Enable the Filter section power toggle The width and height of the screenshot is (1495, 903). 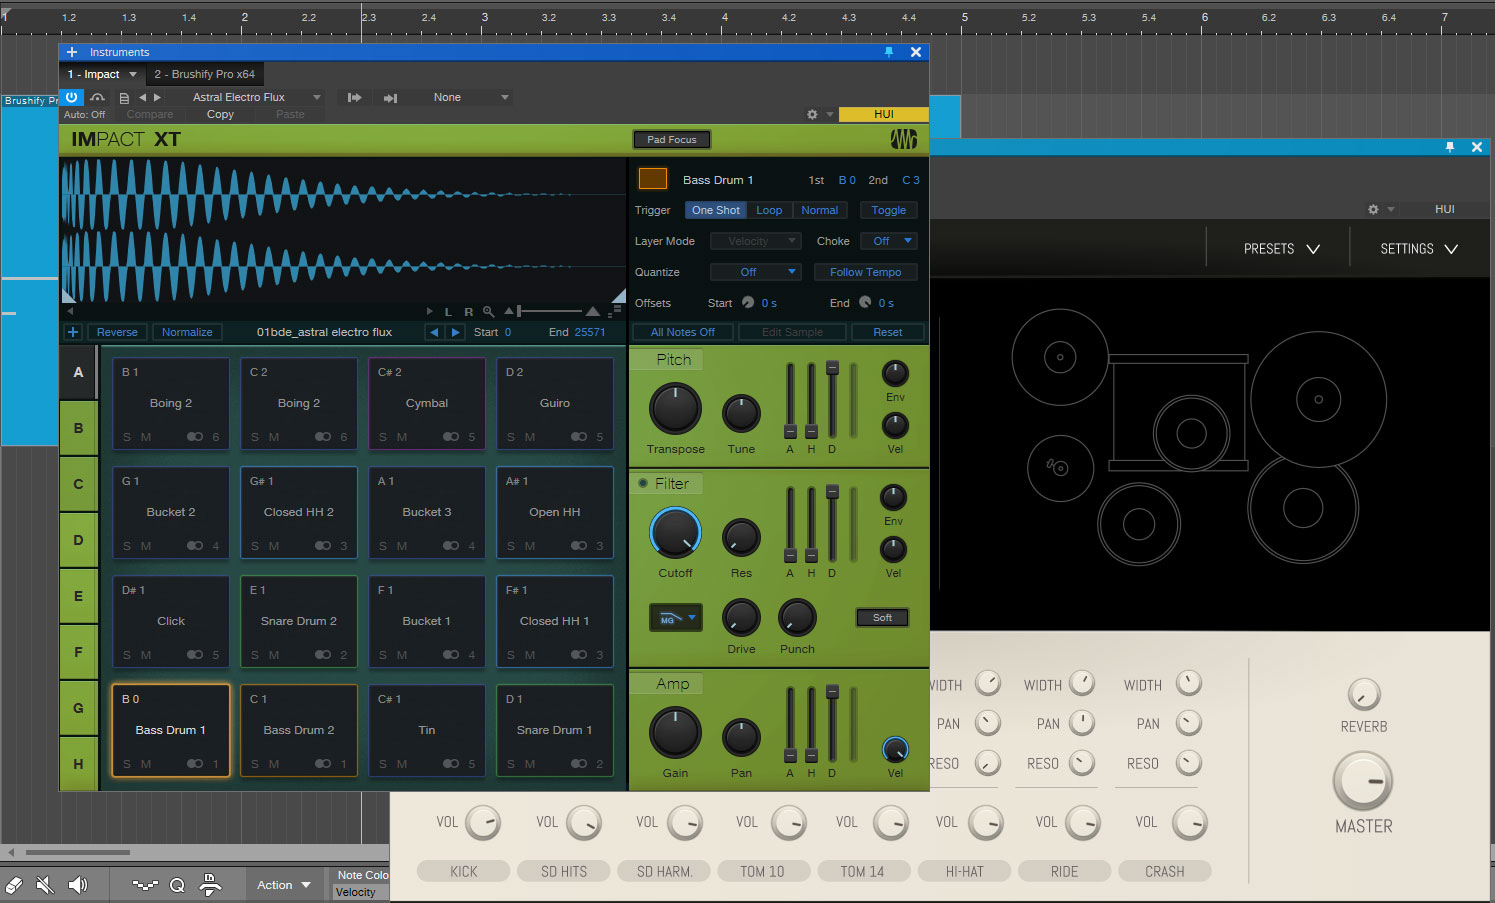click(643, 483)
